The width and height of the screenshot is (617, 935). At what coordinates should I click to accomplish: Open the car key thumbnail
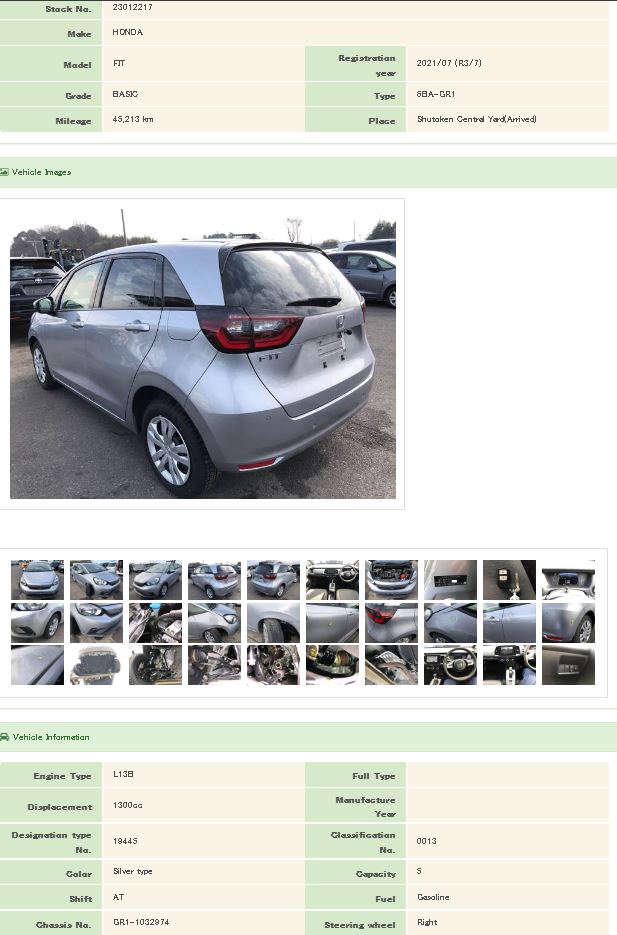click(x=509, y=580)
